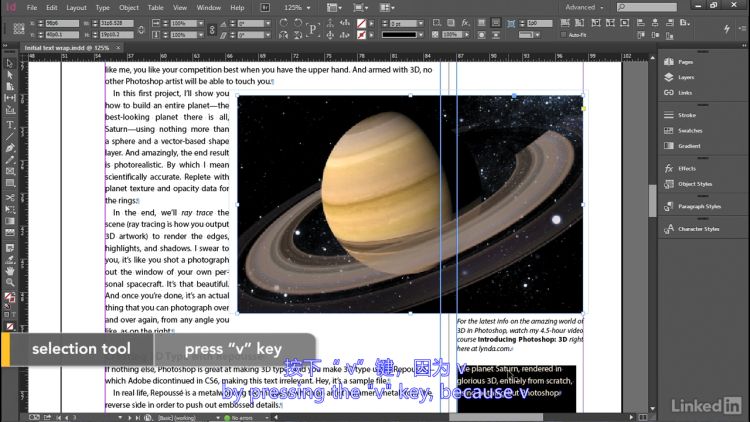
Task: Select the Free Transform tool
Action: click(x=10, y=210)
